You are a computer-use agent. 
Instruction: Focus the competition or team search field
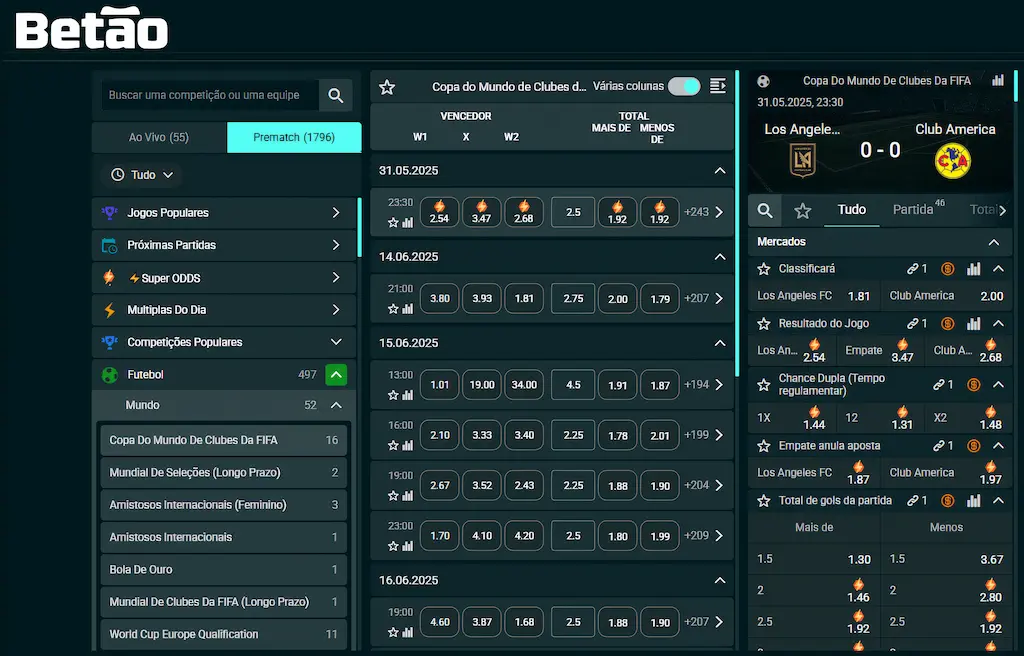(210, 95)
